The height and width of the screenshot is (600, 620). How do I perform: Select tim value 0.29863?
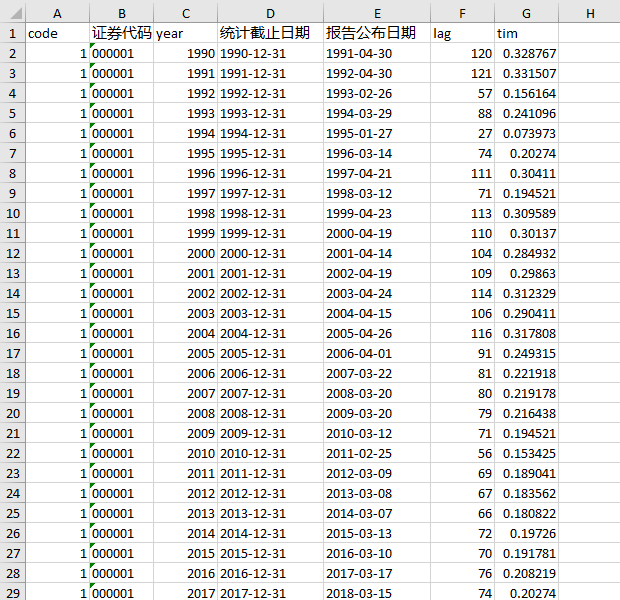tap(527, 273)
